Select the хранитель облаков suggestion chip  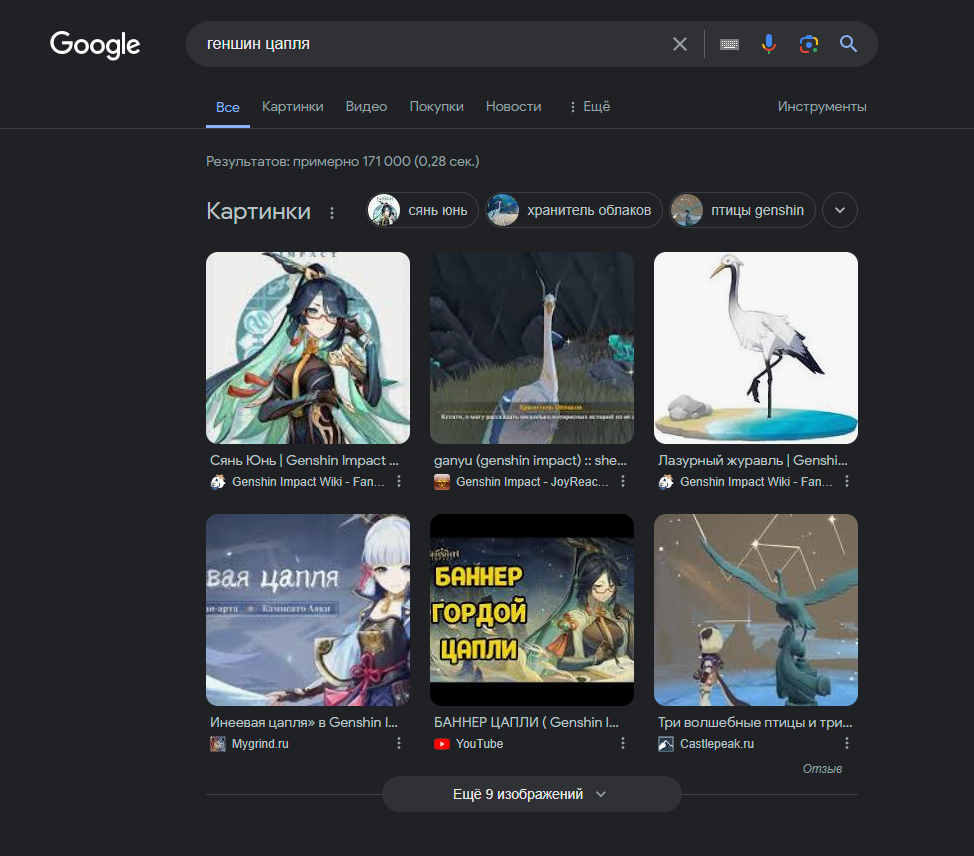[573, 210]
